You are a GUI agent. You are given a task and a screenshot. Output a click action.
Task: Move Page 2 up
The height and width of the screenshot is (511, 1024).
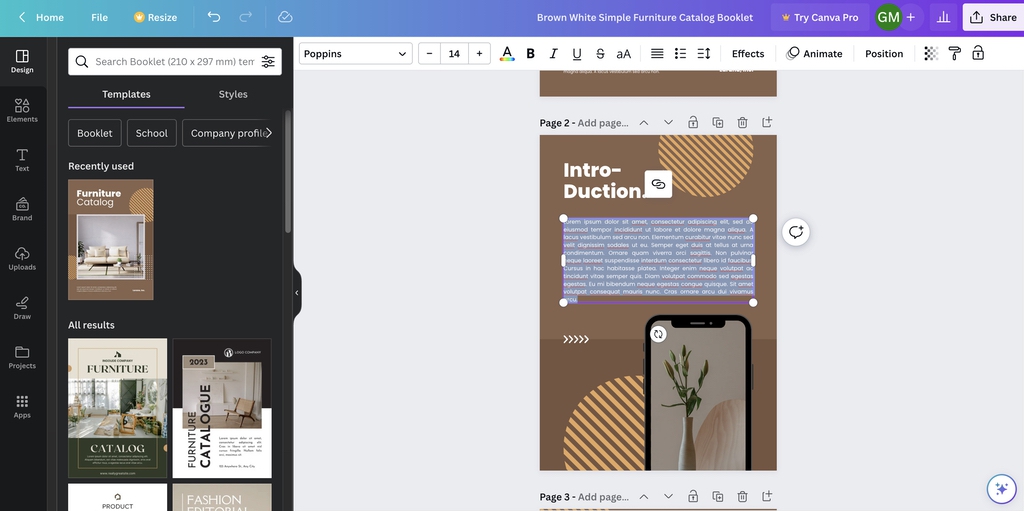click(643, 122)
